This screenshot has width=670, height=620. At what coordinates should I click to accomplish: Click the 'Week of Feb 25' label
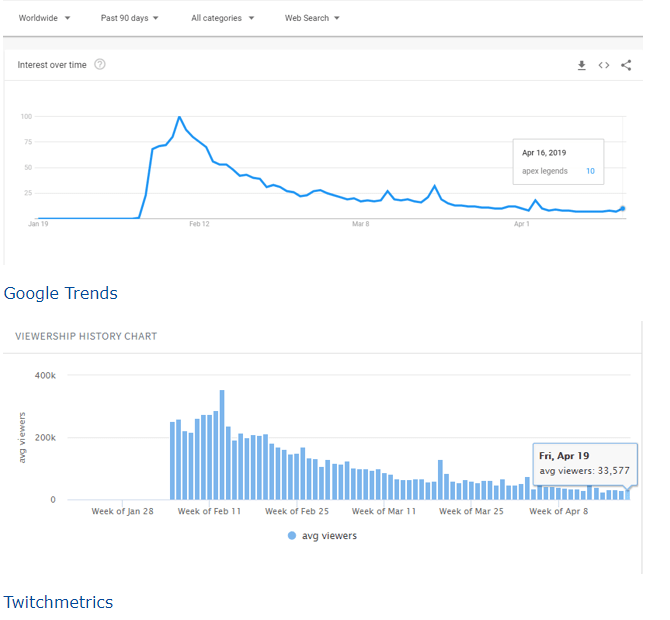(297, 511)
